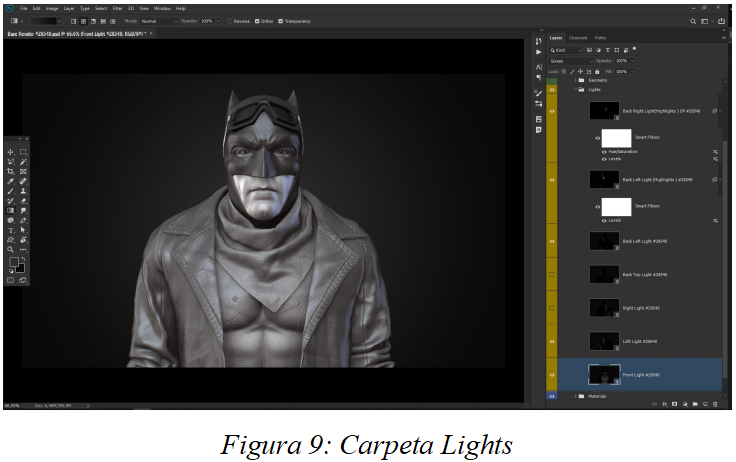Select the Zoom magnifier tool

click(x=10, y=249)
